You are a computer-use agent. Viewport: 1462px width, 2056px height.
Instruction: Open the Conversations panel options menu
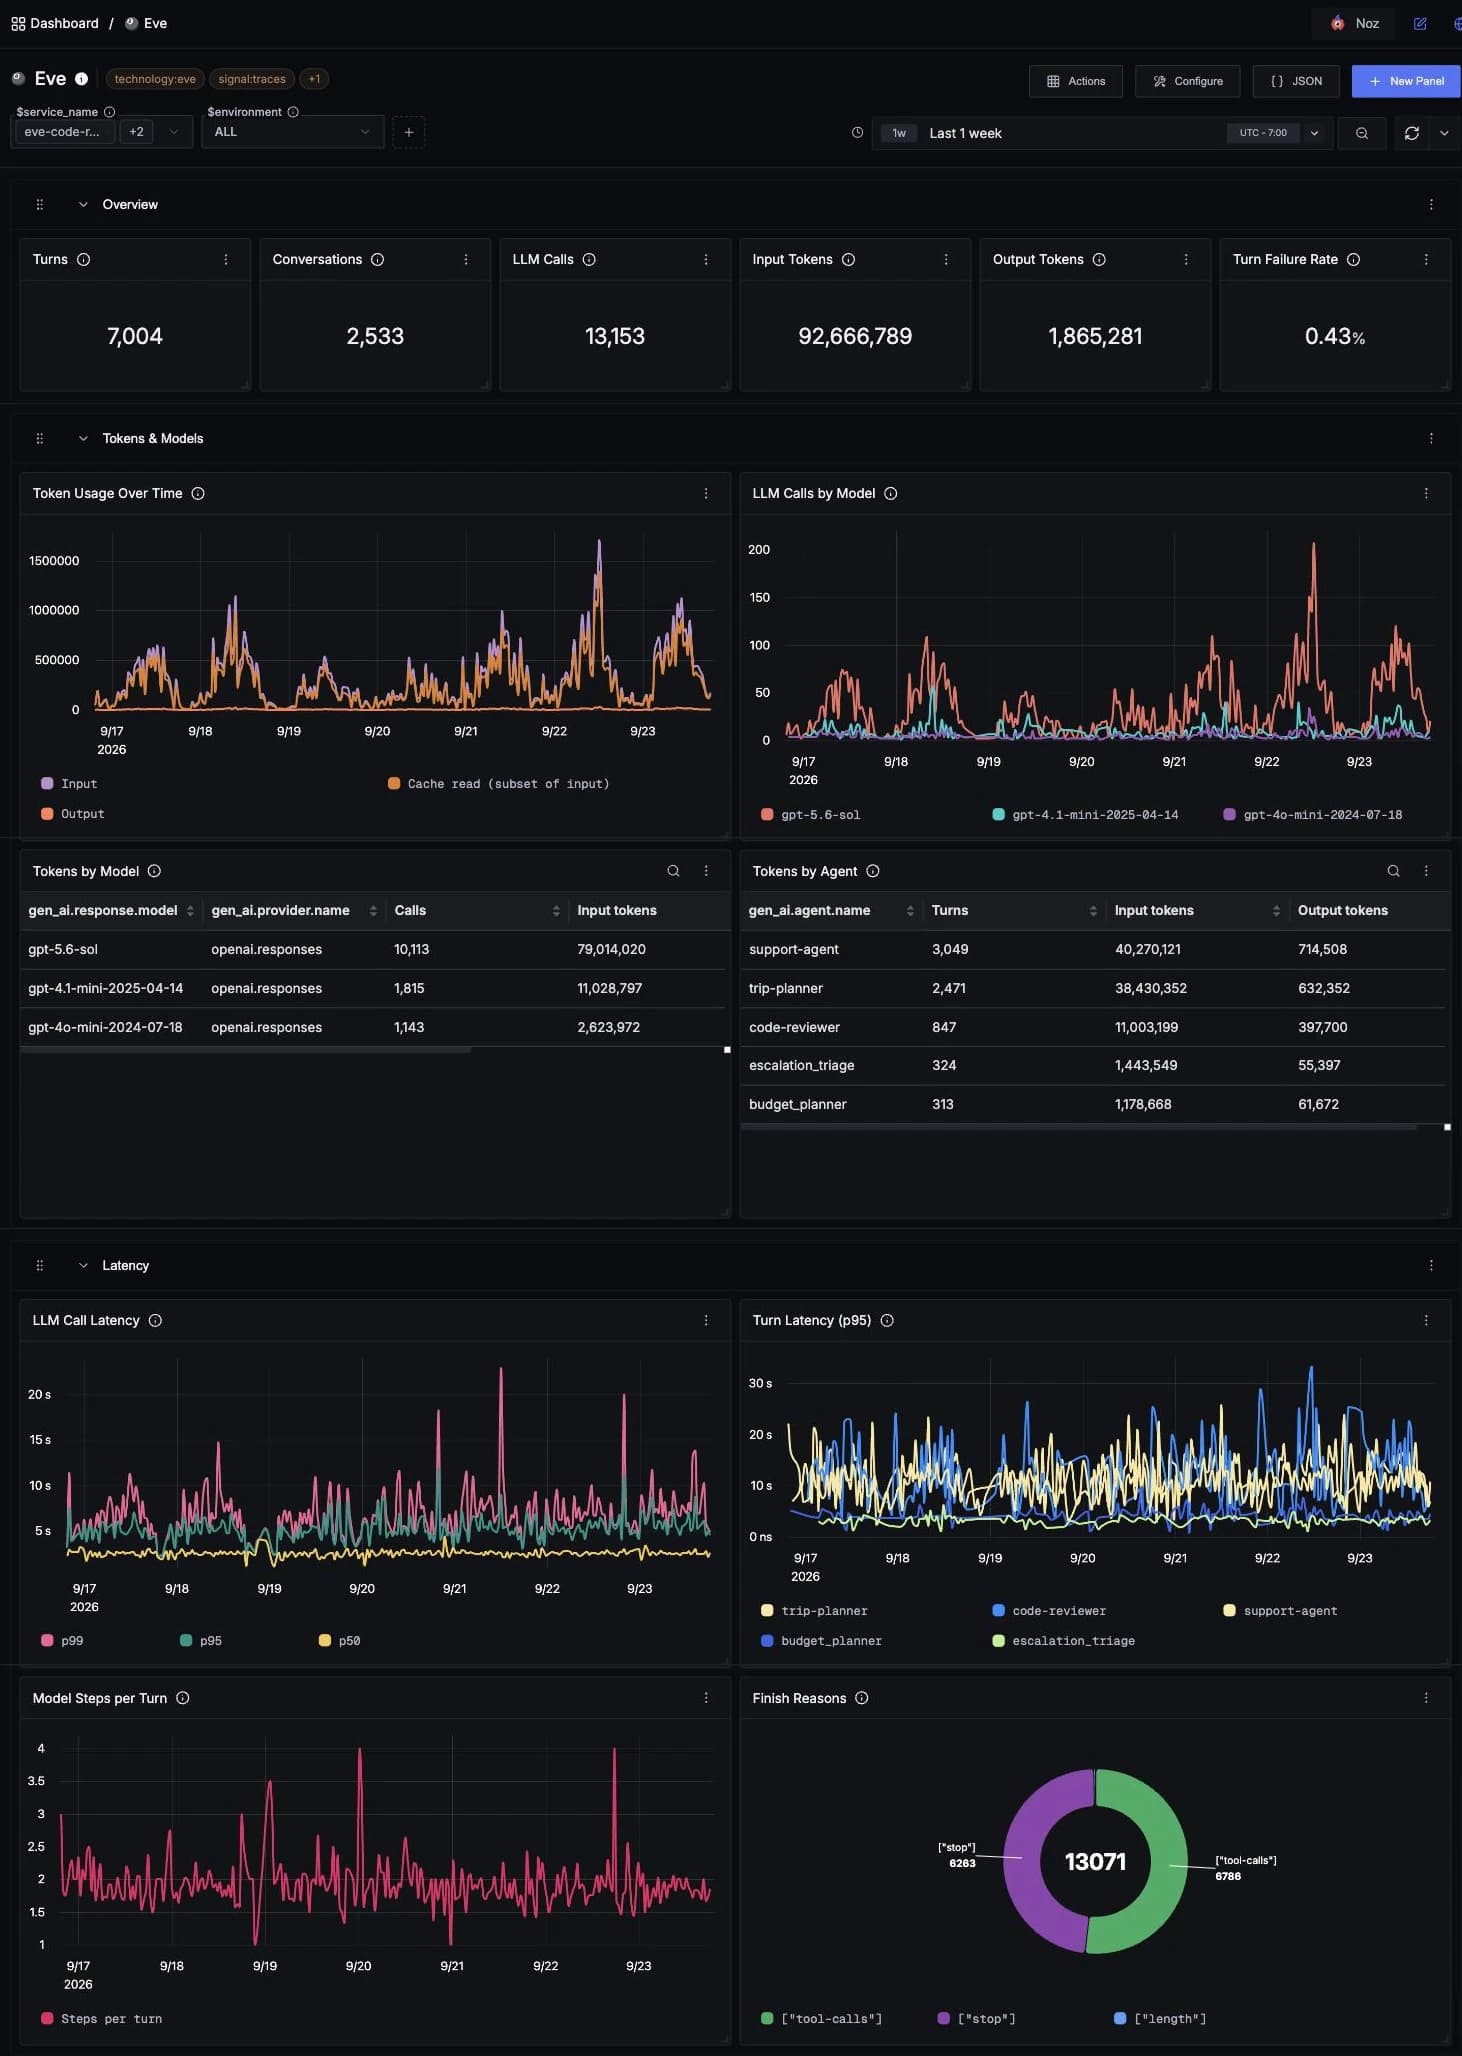click(466, 259)
